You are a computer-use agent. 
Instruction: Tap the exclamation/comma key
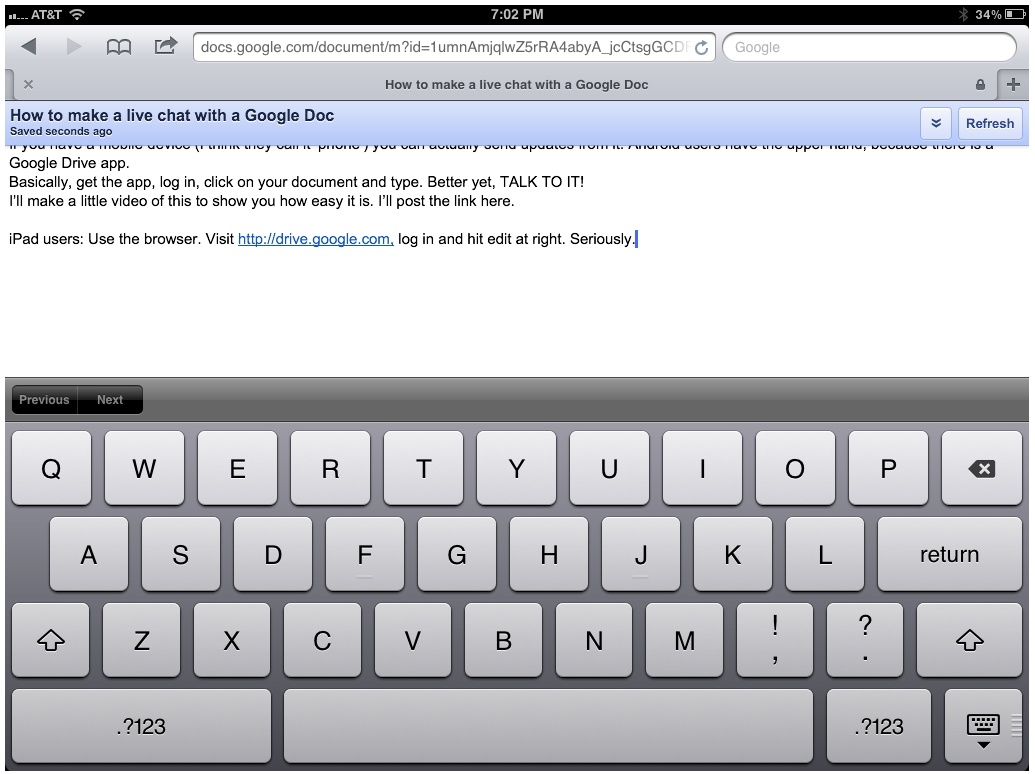pyautogui.click(x=775, y=640)
